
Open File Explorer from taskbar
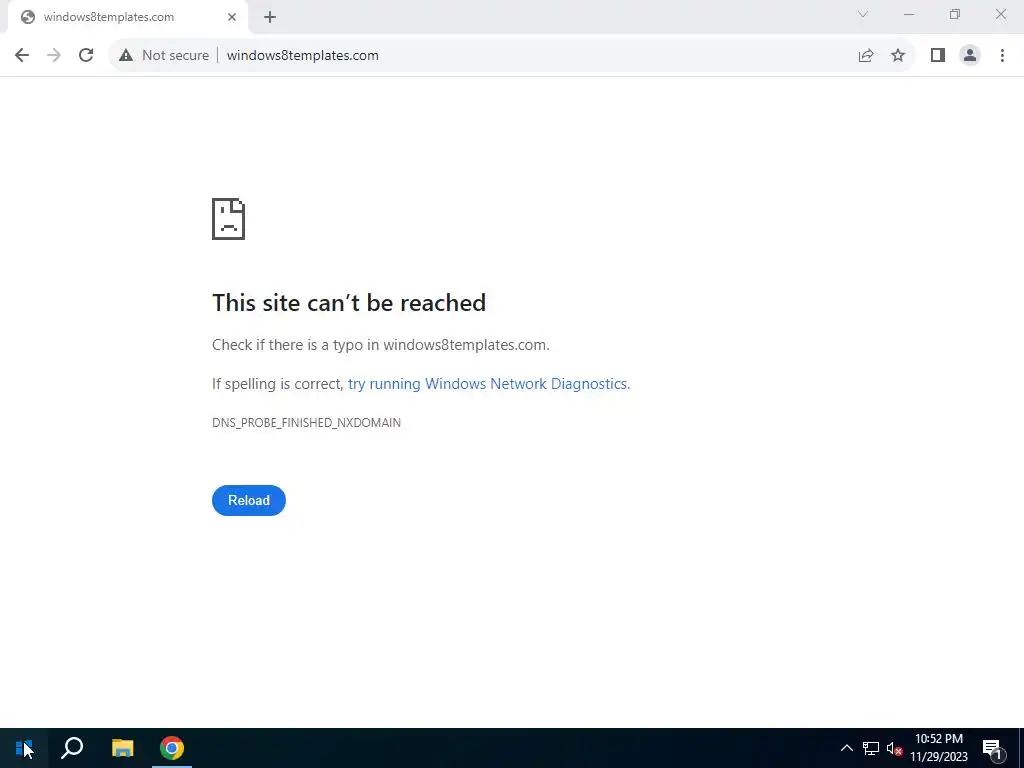click(x=122, y=748)
